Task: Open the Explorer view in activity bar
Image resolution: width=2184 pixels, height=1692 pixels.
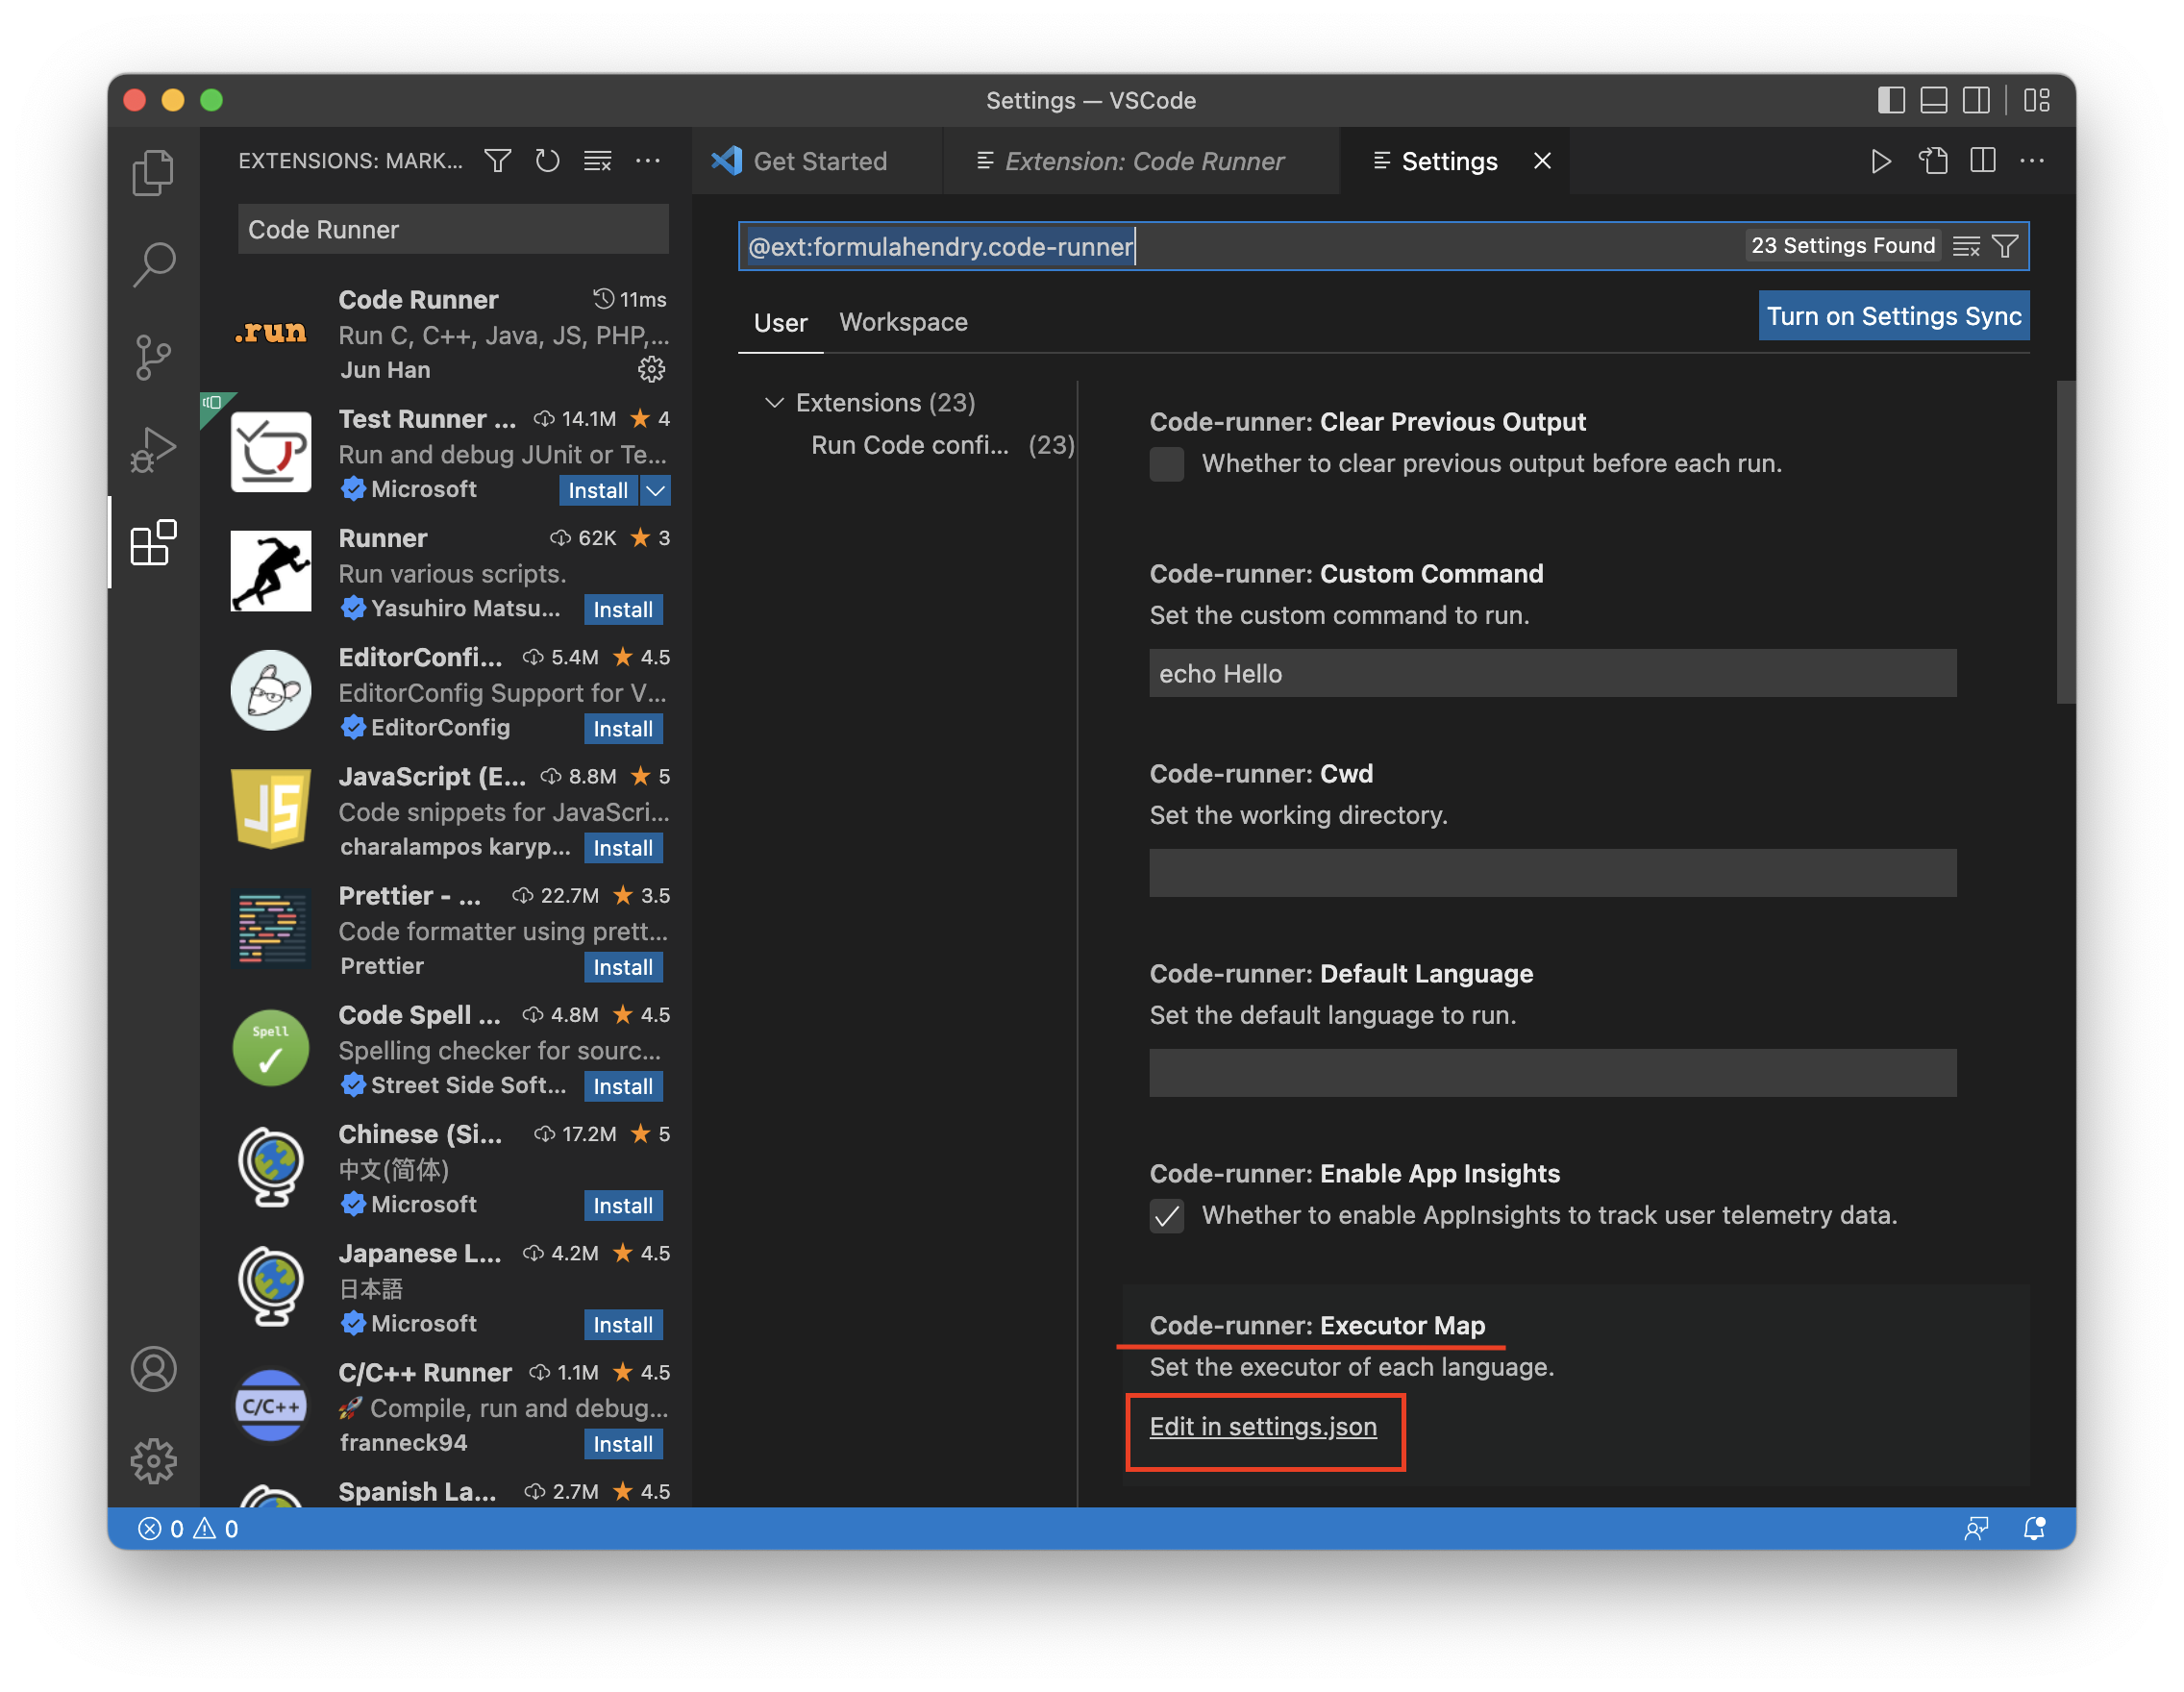Action: click(153, 172)
